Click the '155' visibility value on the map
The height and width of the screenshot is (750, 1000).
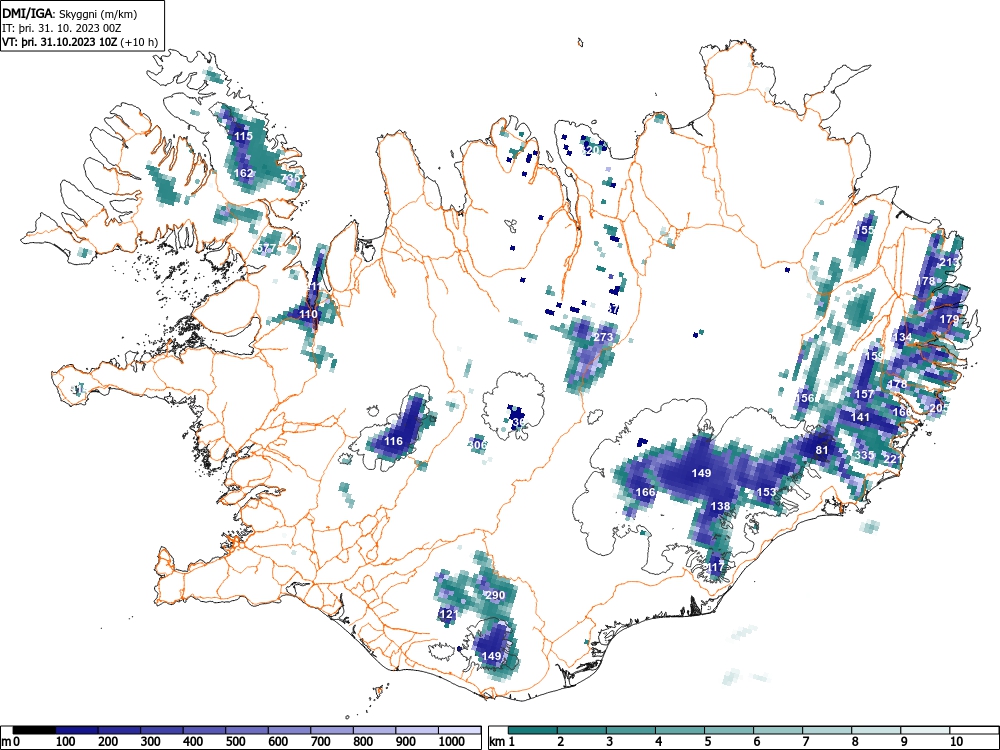[x=864, y=230]
